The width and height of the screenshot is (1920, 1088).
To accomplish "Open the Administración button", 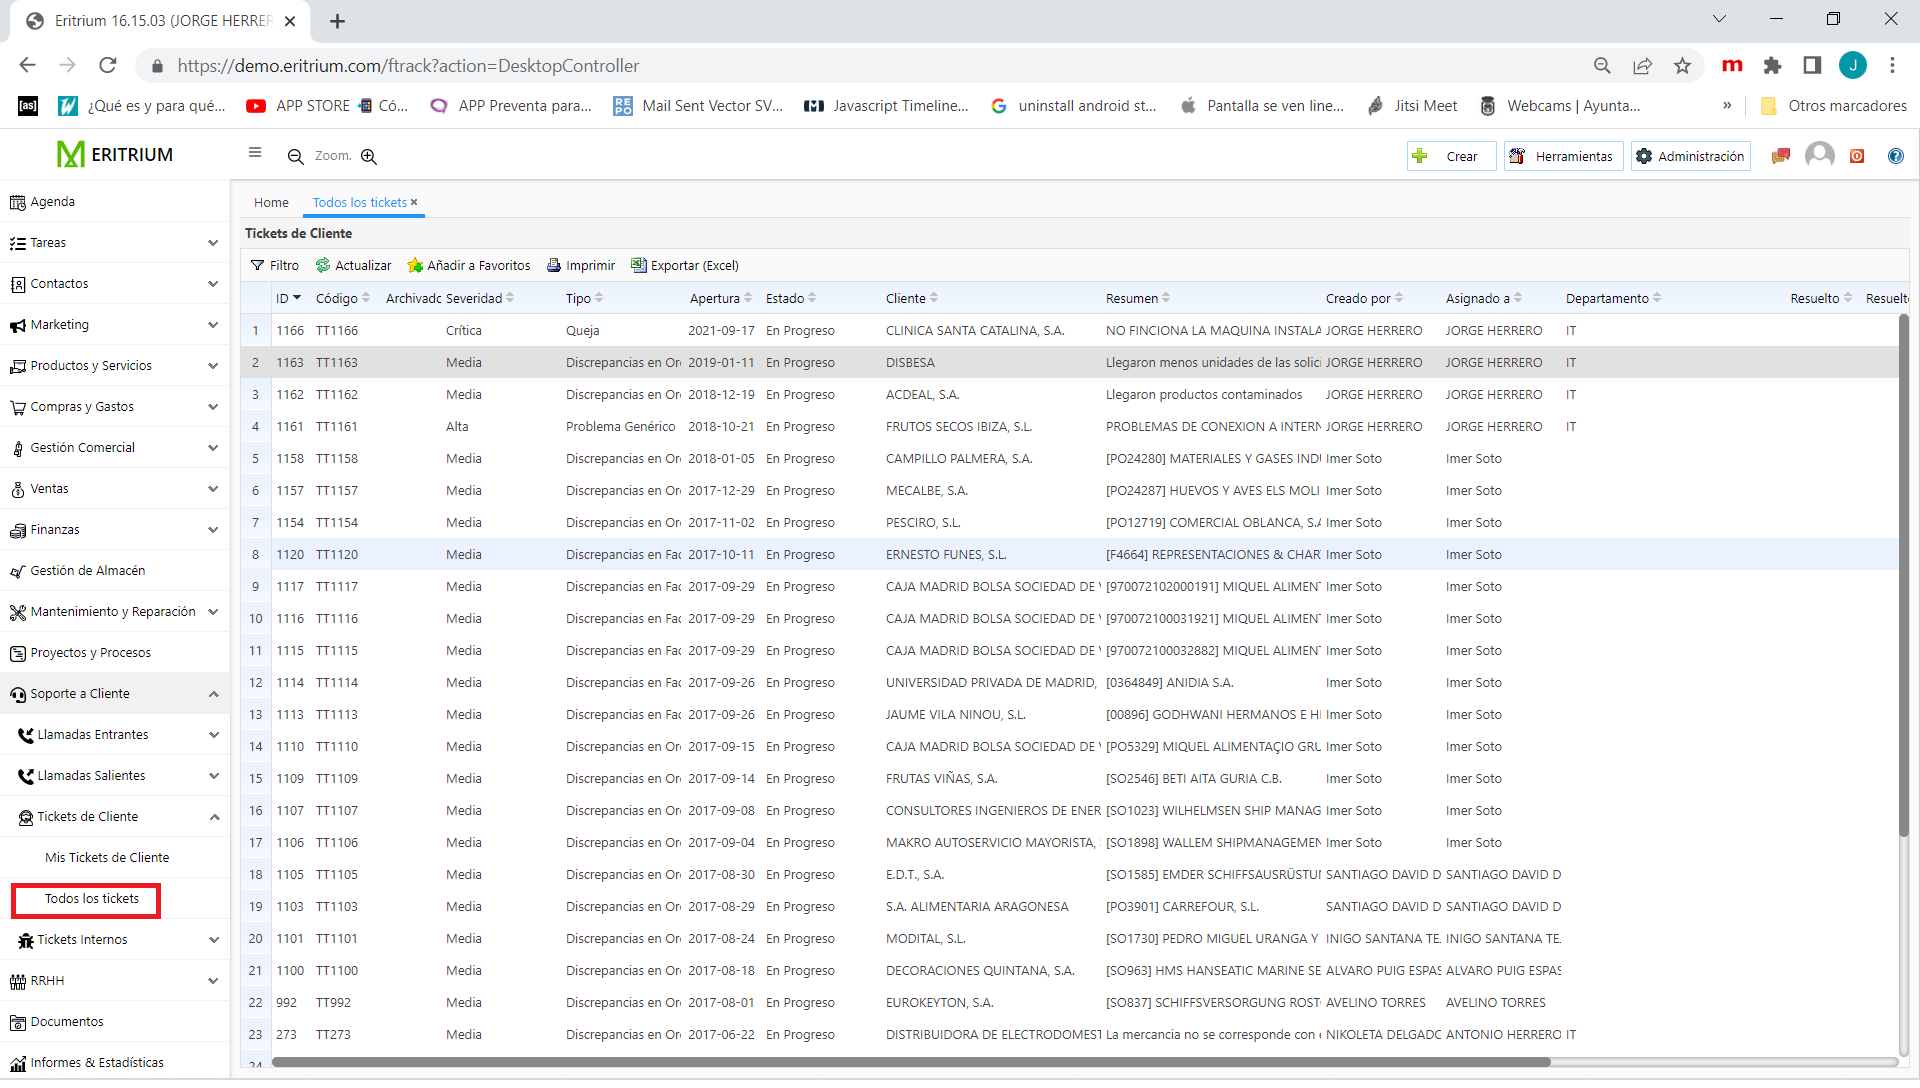I will point(1691,157).
